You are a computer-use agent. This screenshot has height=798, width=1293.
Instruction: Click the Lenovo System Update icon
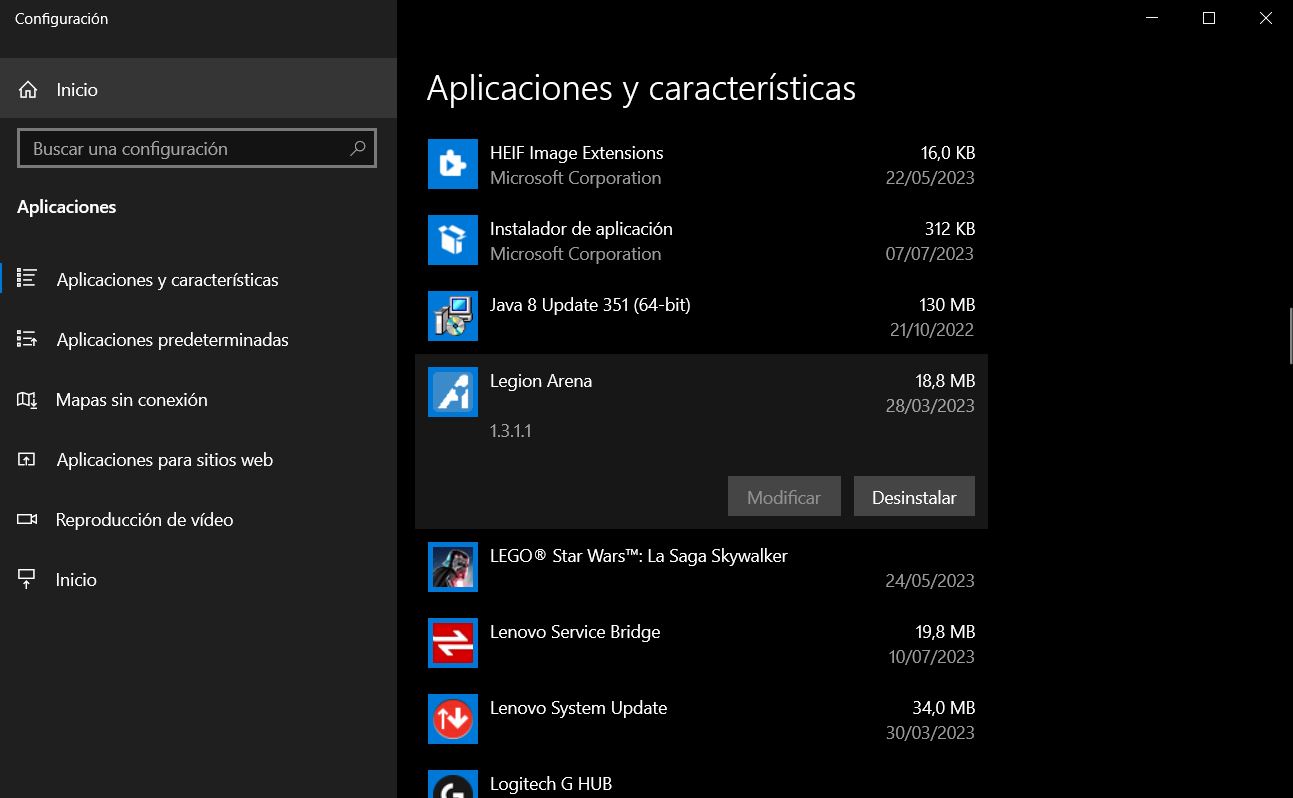(x=453, y=719)
